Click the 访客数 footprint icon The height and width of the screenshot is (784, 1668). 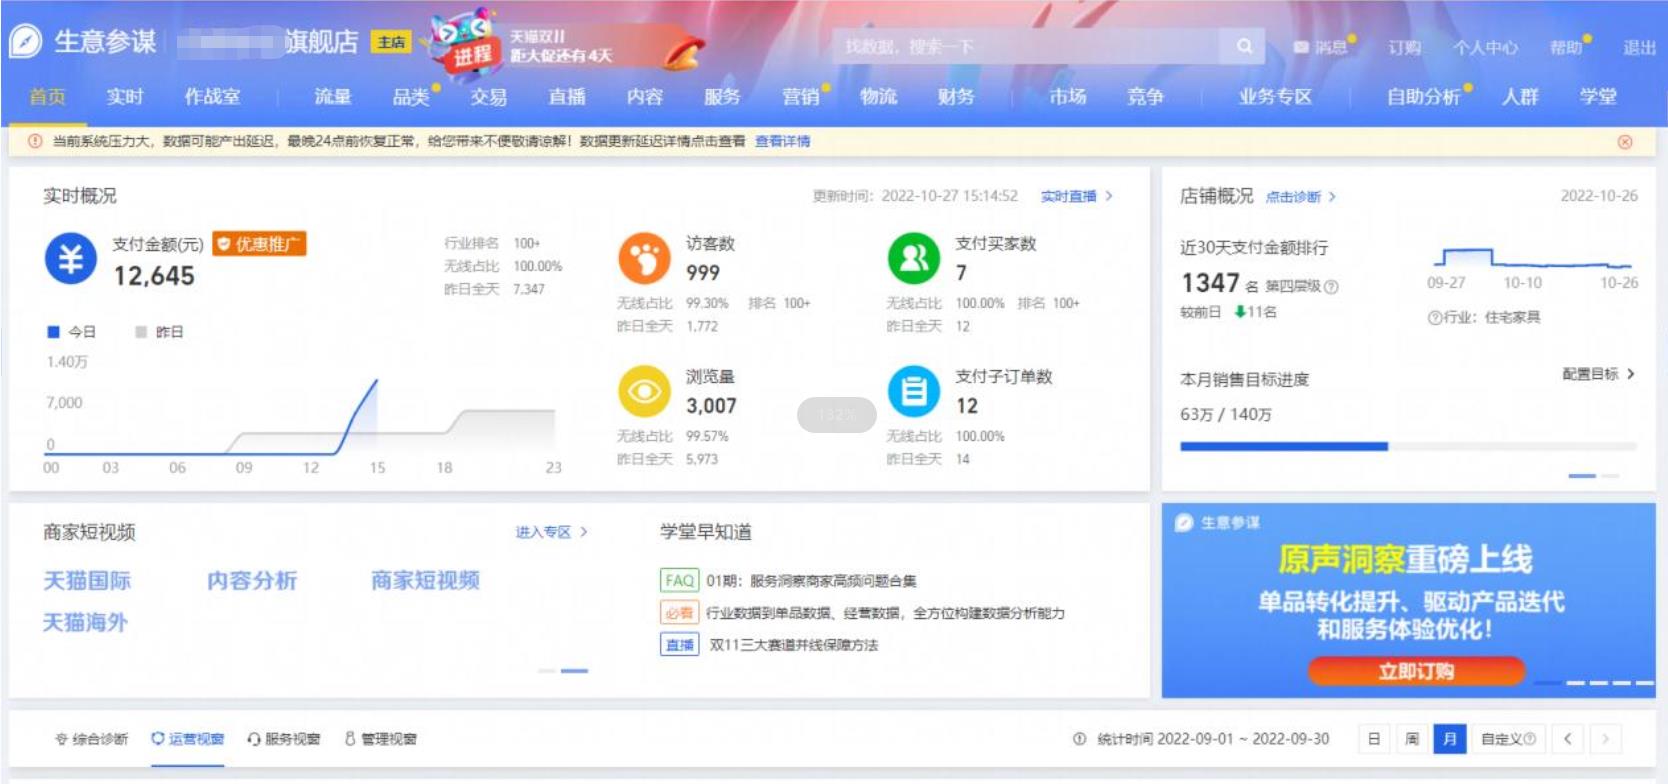coord(644,259)
